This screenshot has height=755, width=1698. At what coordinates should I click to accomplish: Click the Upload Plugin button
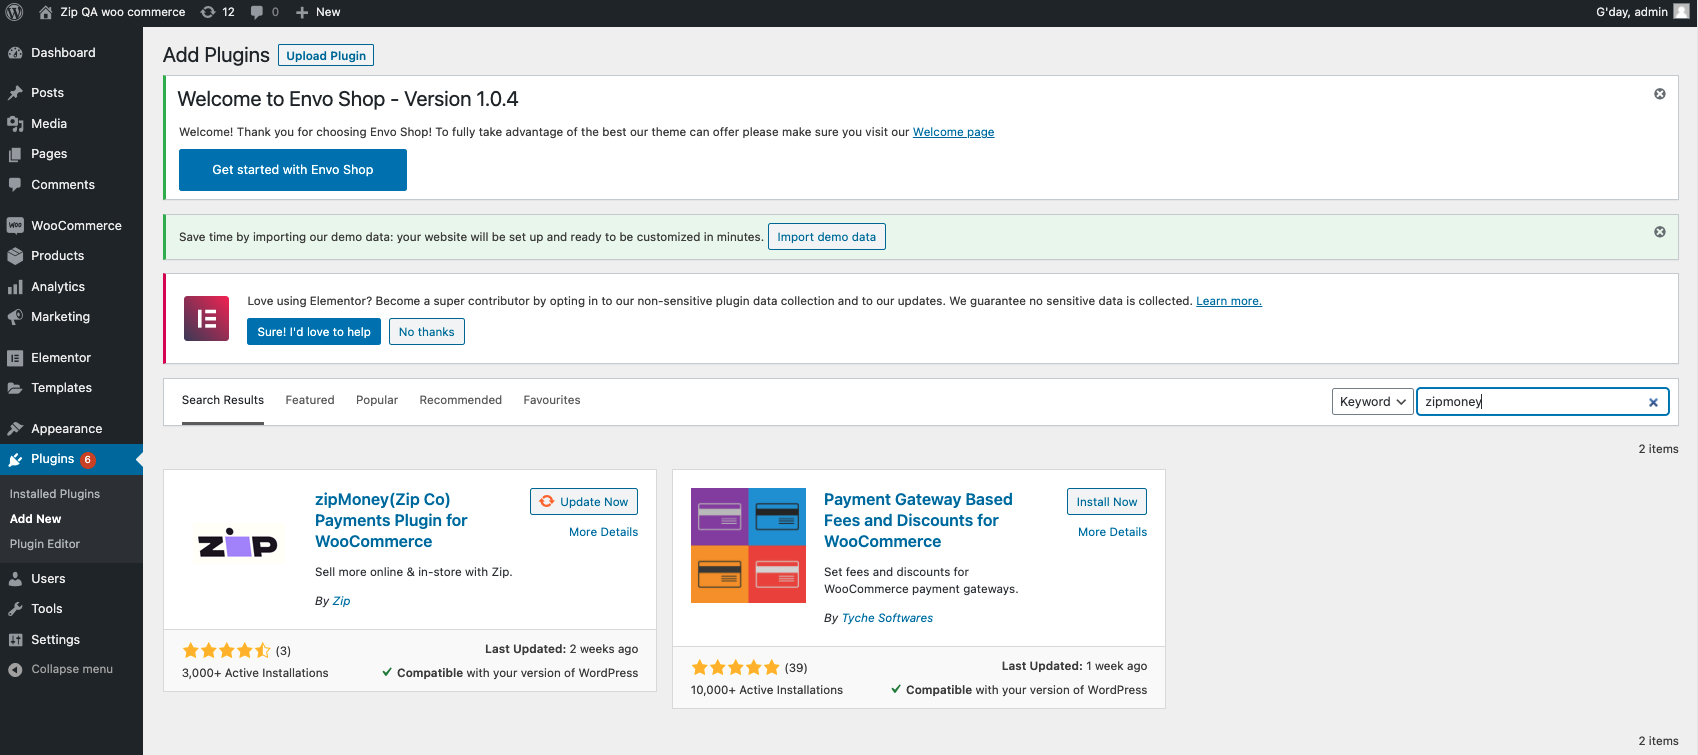coord(326,55)
